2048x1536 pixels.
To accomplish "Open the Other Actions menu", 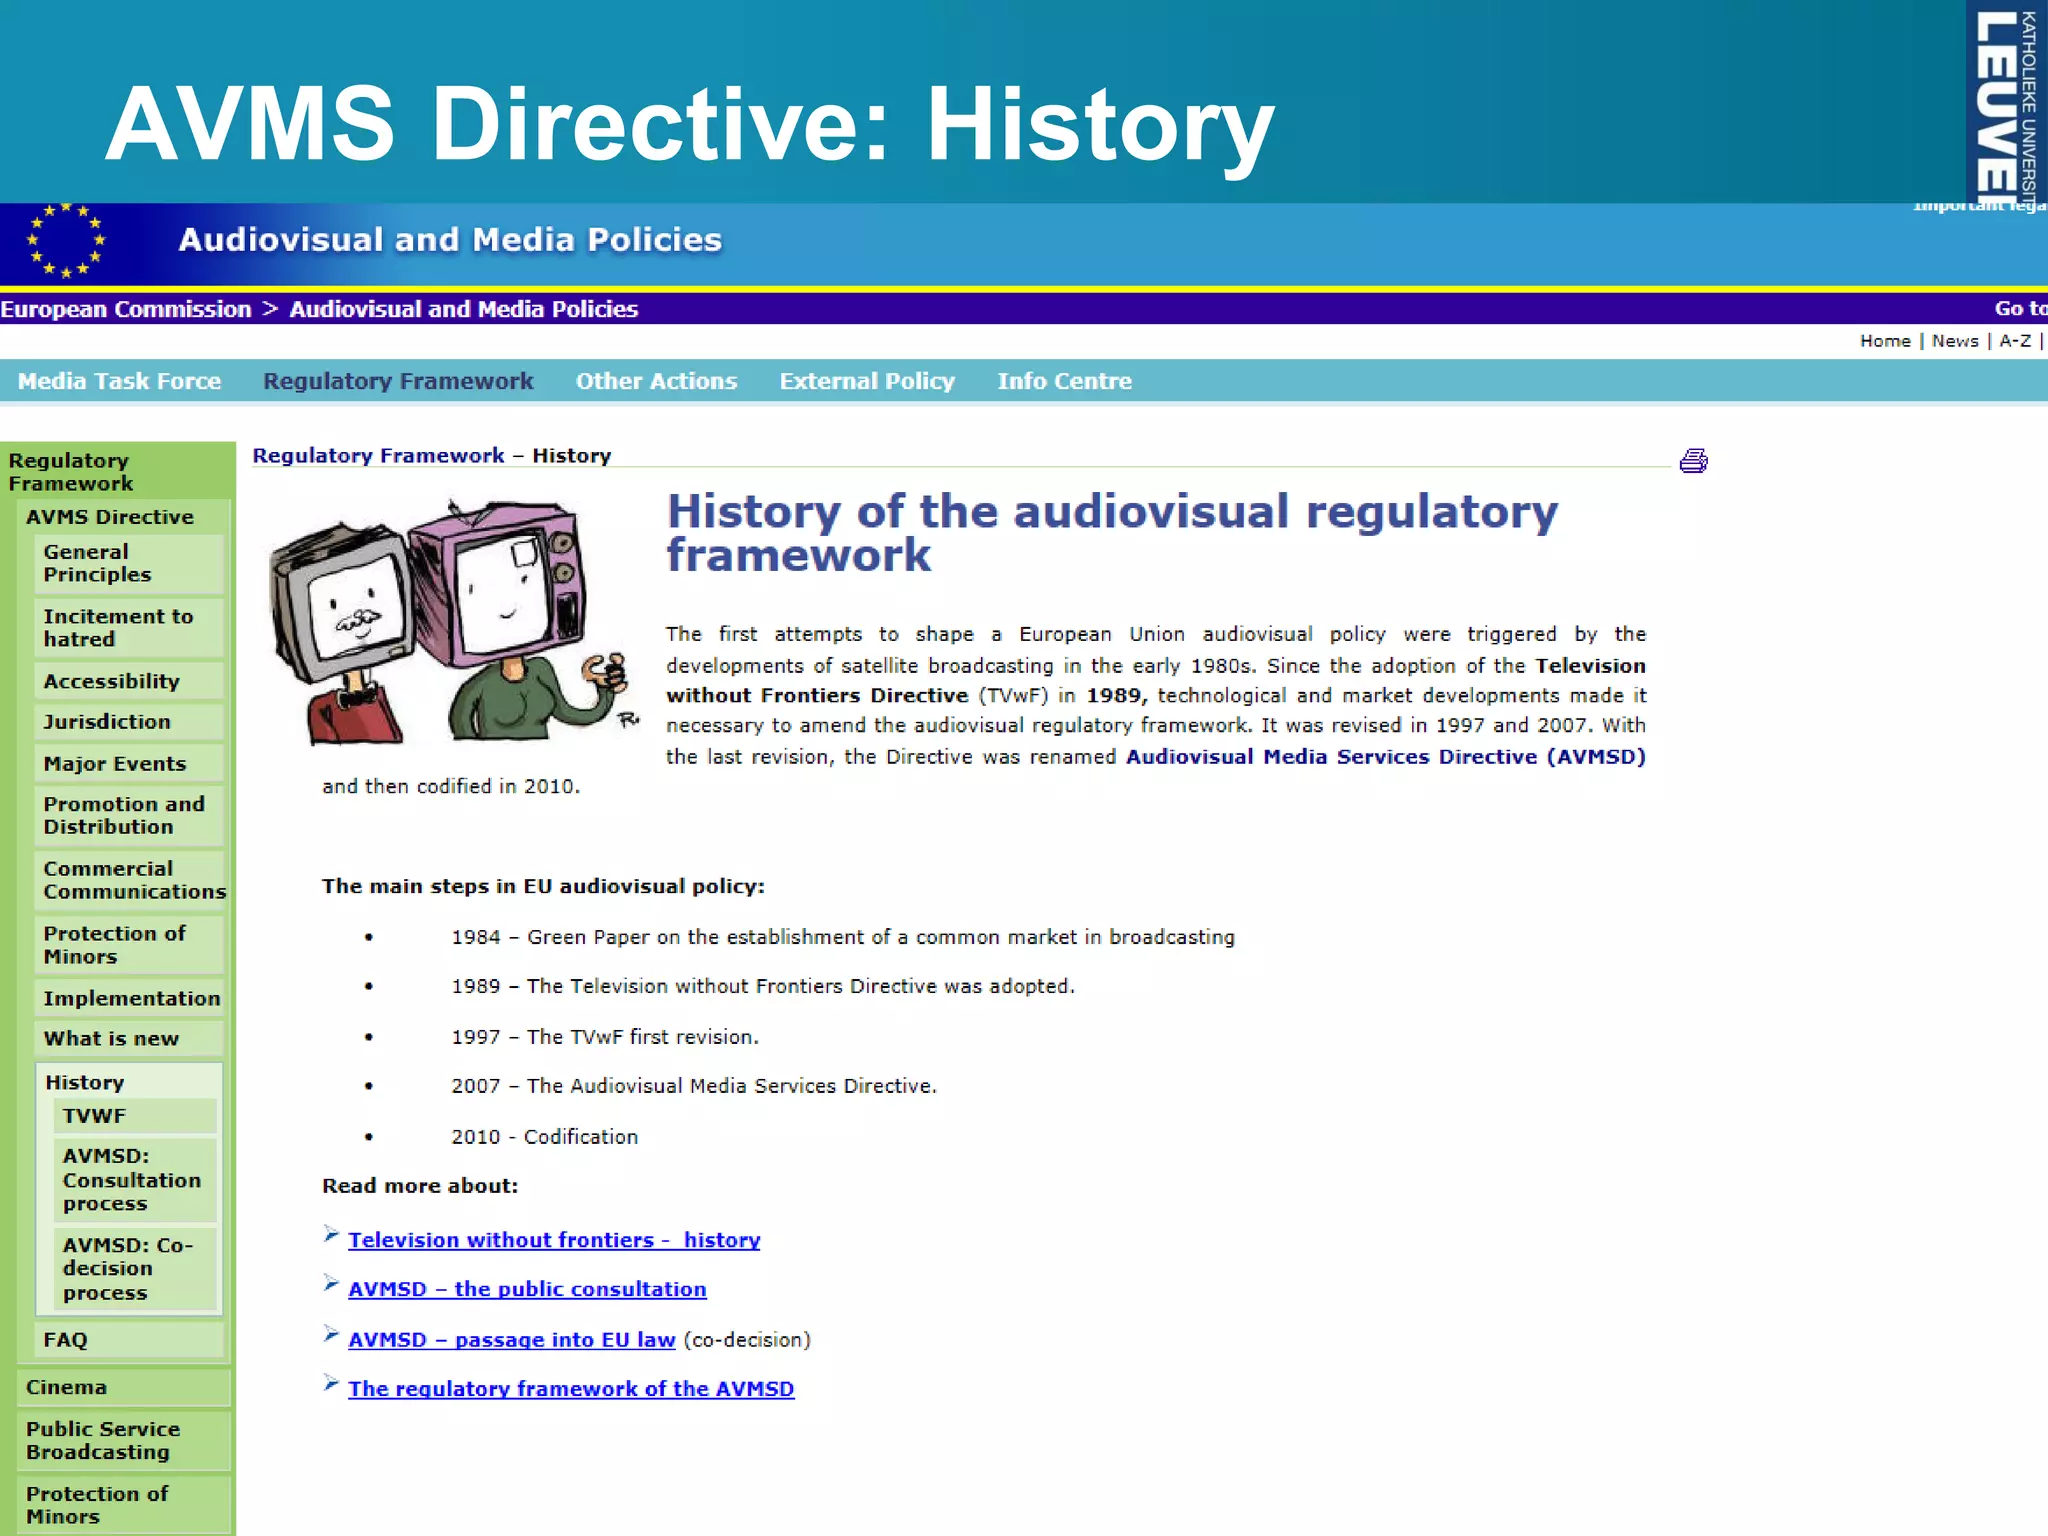I will (656, 381).
